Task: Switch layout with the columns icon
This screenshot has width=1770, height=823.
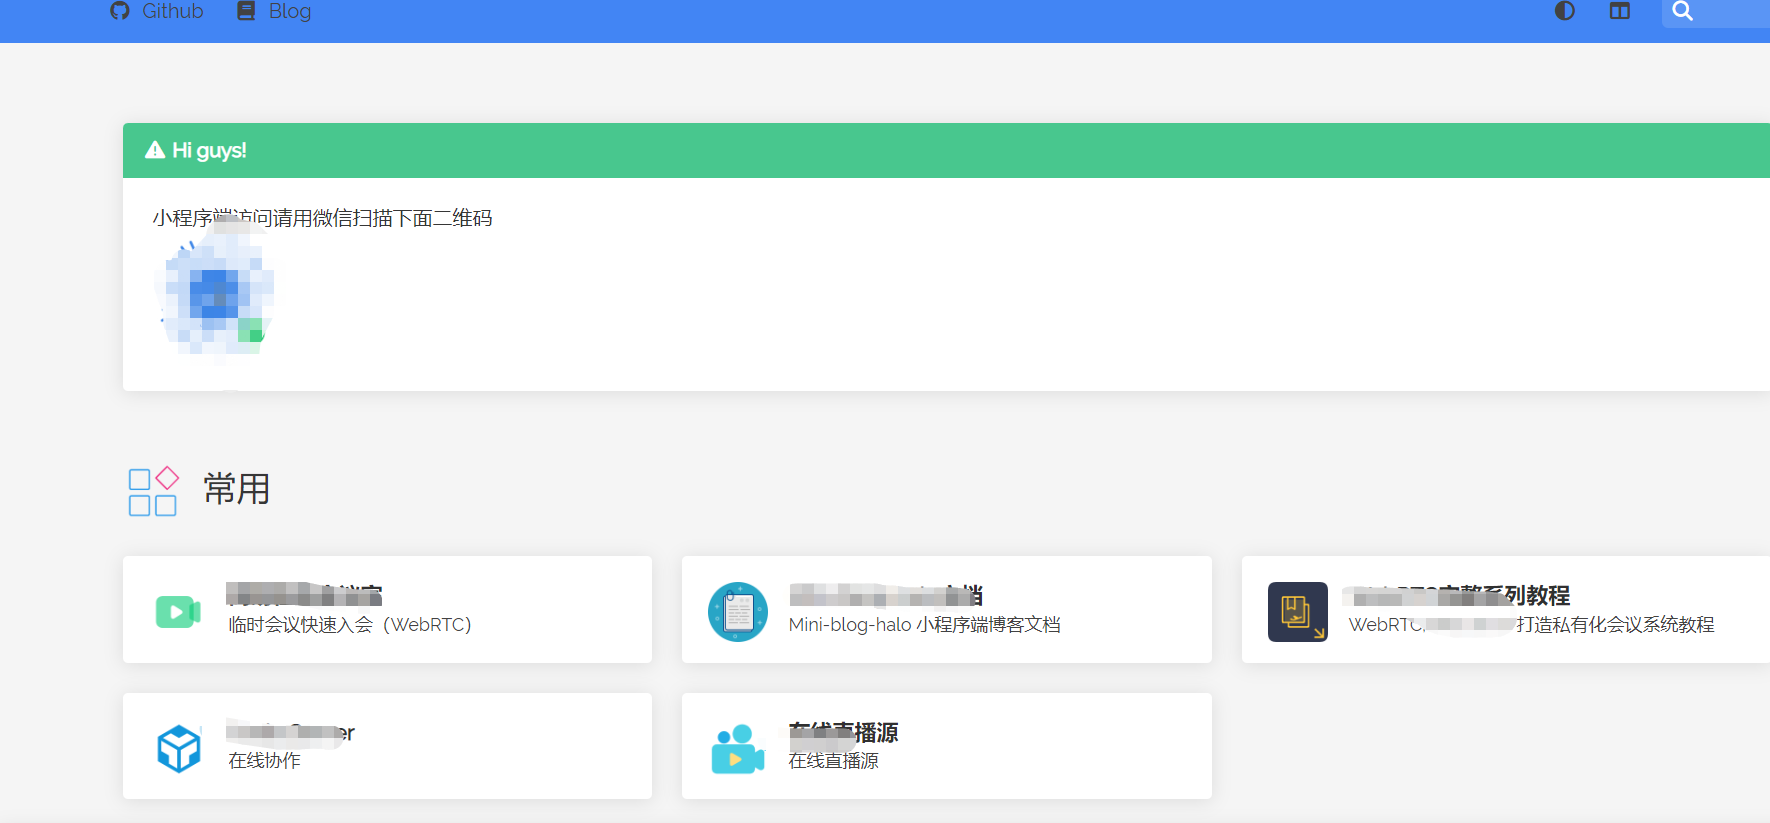Action: coord(1620,11)
